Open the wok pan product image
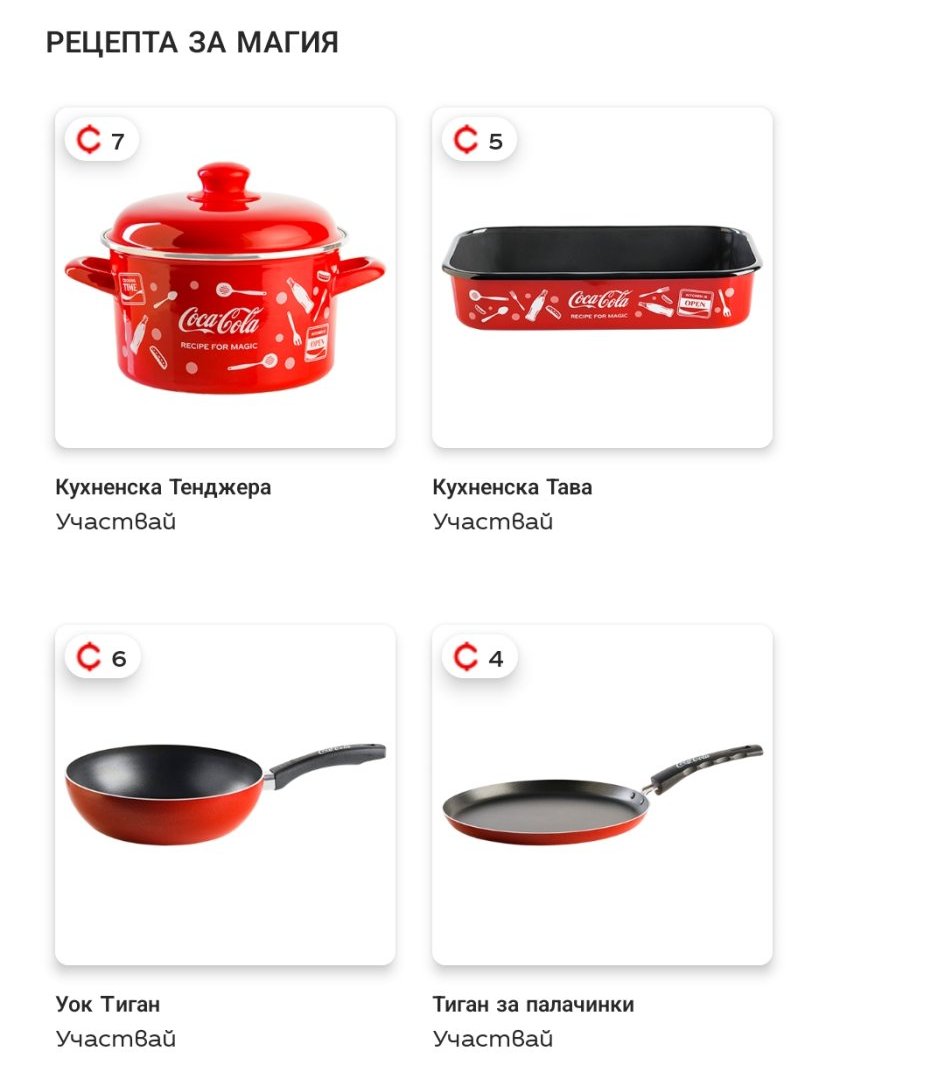This screenshot has height=1080, width=945. tap(225, 793)
